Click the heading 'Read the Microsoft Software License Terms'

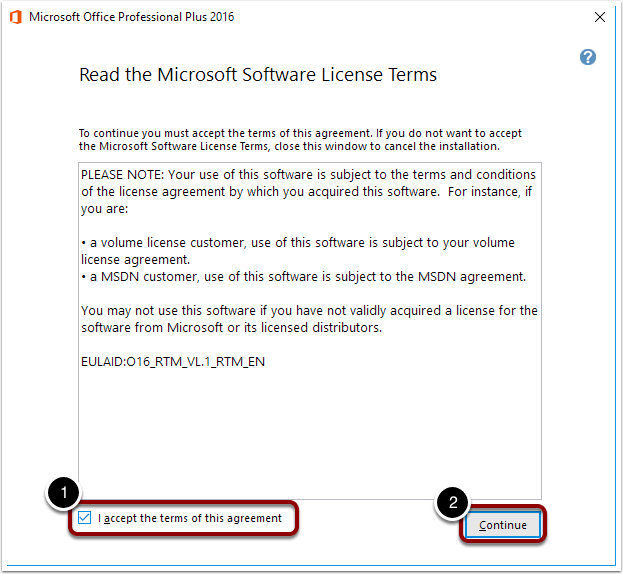pyautogui.click(x=258, y=75)
